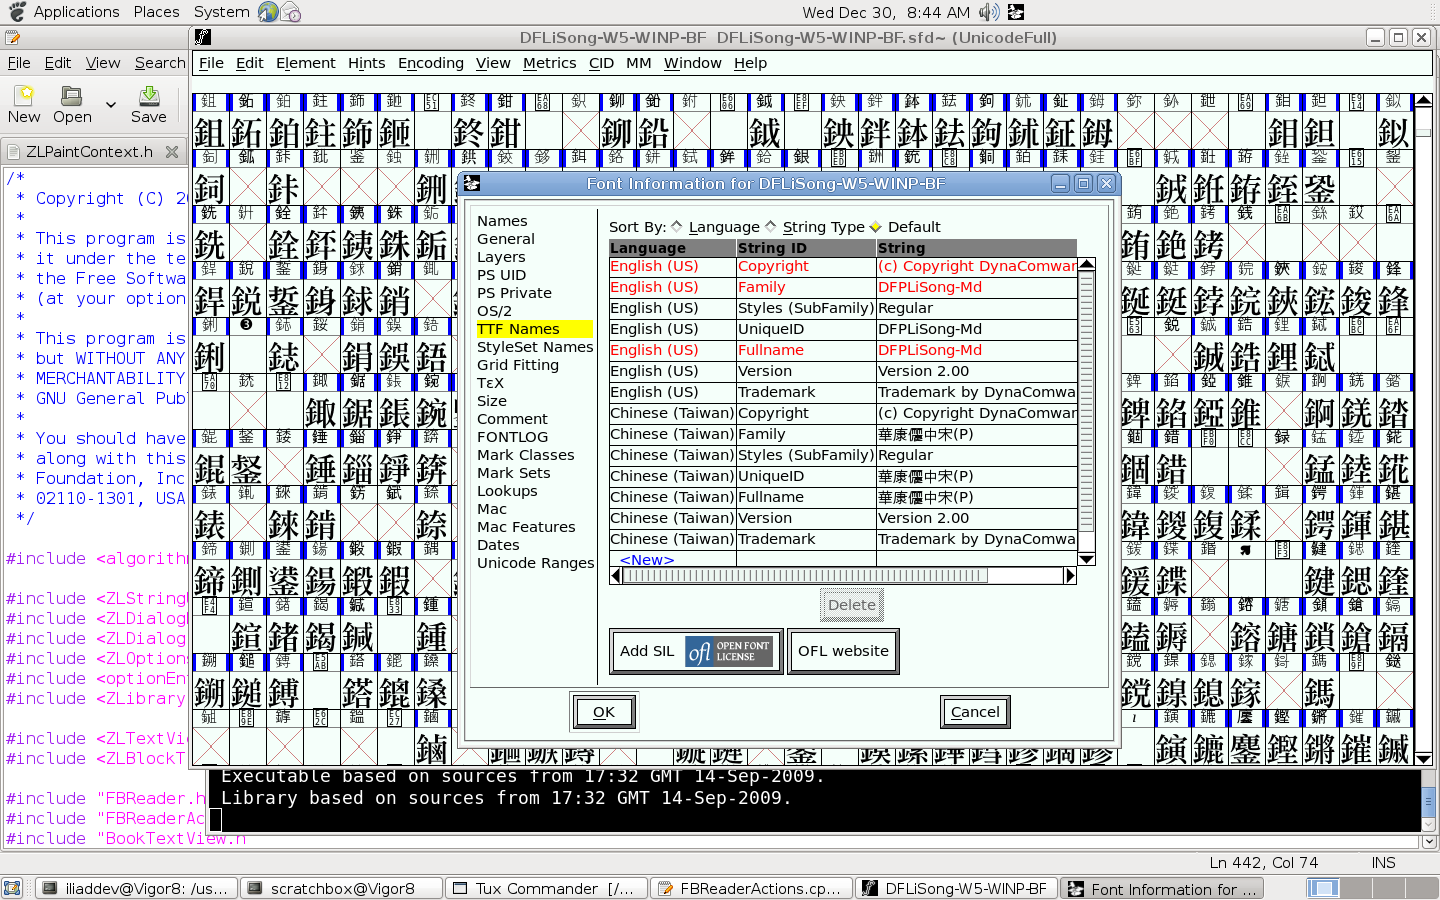Open the Applications menu in top panel
1440x900 pixels.
(76, 12)
